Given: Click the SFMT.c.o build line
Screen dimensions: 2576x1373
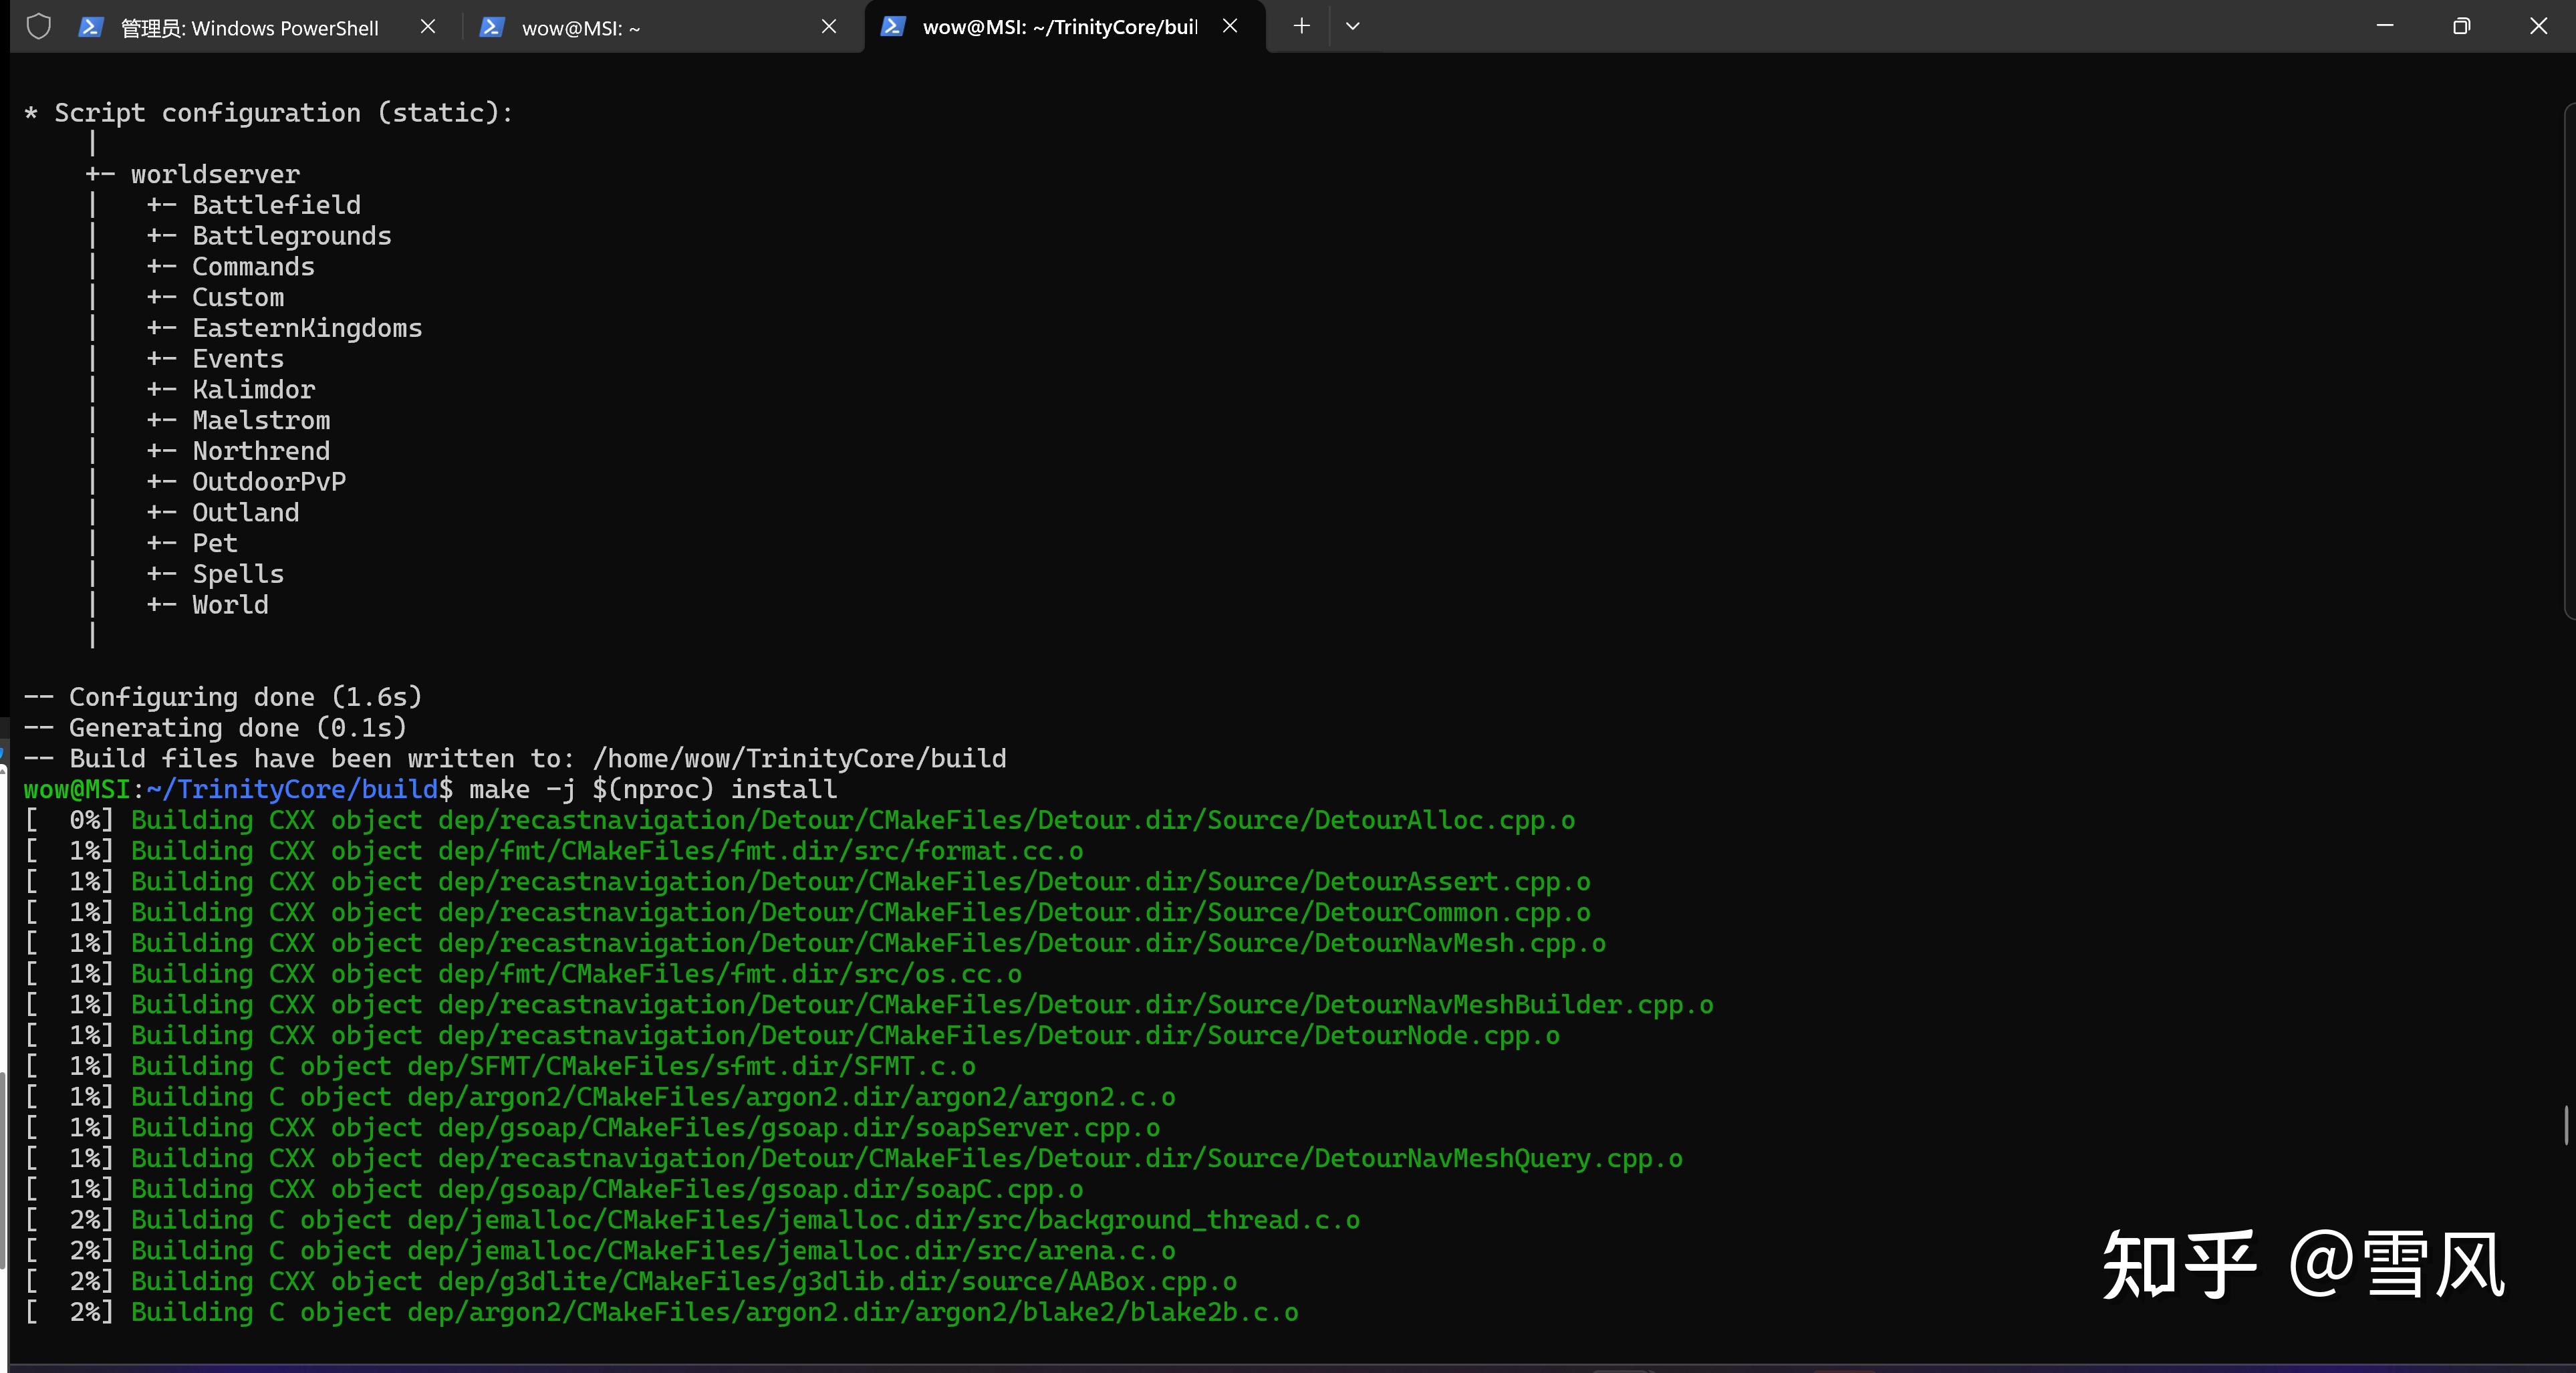Looking at the screenshot, I should [x=500, y=1067].
